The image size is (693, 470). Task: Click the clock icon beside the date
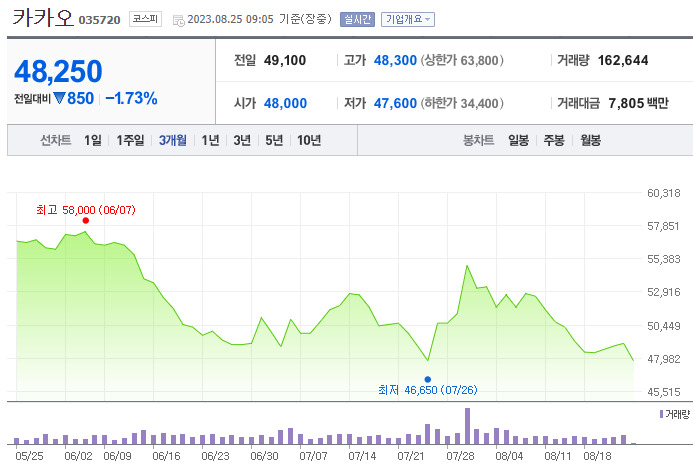(179, 20)
